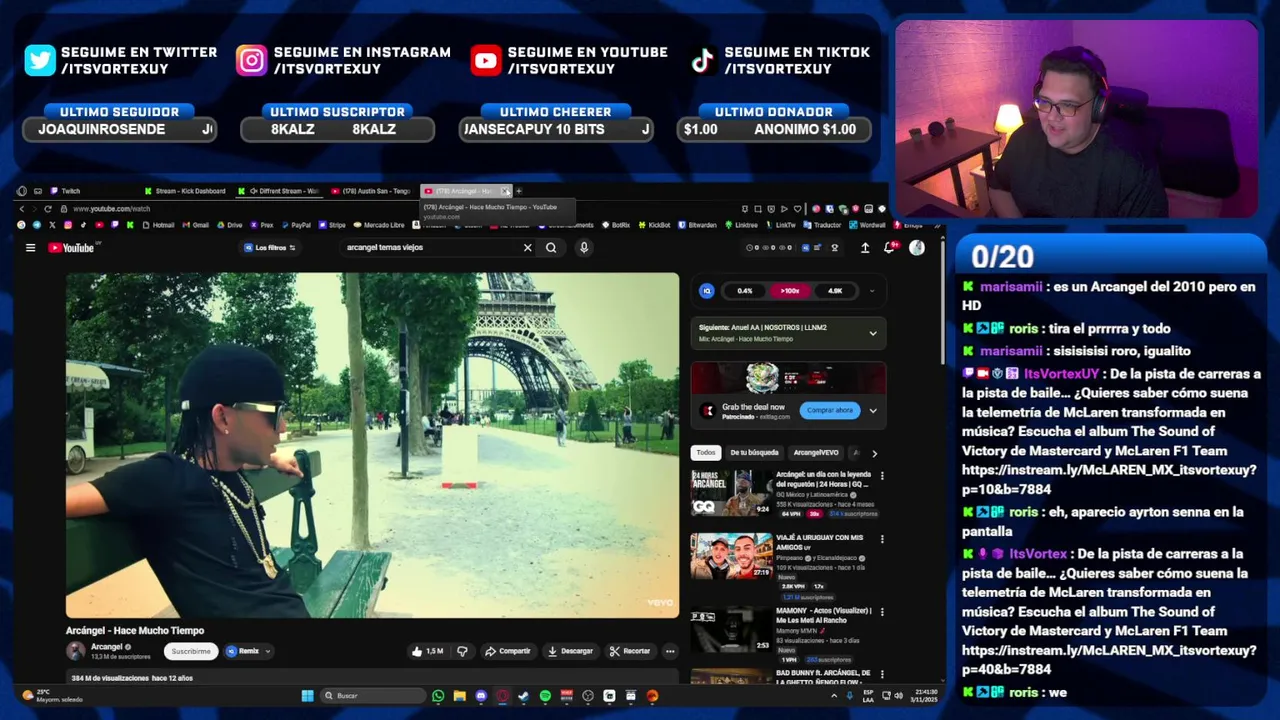1280x720 pixels.
Task: Open a new browser tab
Action: point(518,191)
